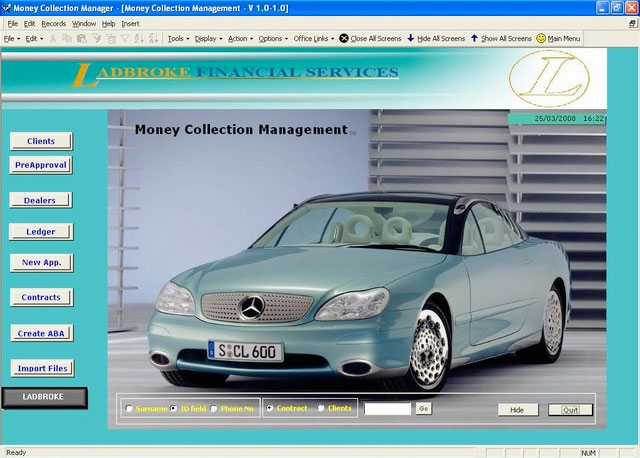Click the application icon in title bar
This screenshot has width=640, height=458.
coord(6,8)
